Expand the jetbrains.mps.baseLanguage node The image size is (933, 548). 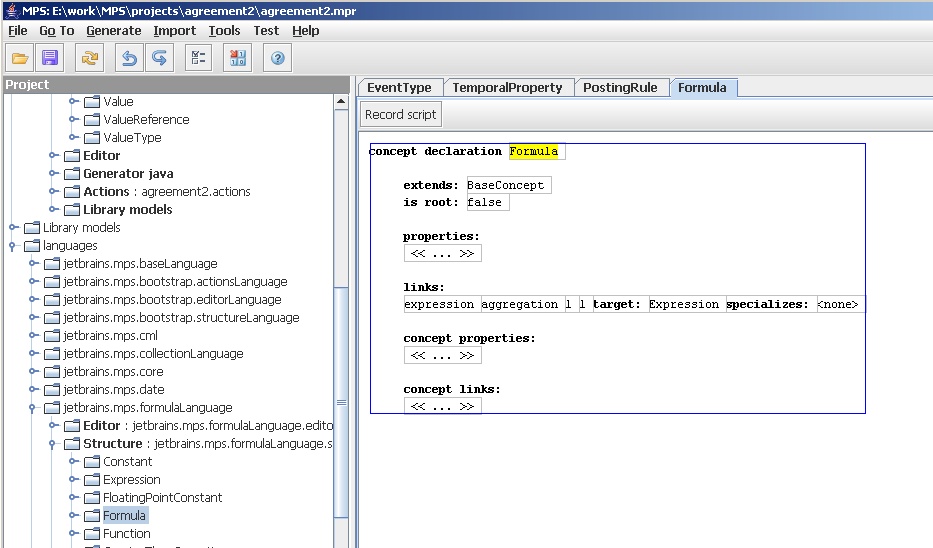(34, 264)
